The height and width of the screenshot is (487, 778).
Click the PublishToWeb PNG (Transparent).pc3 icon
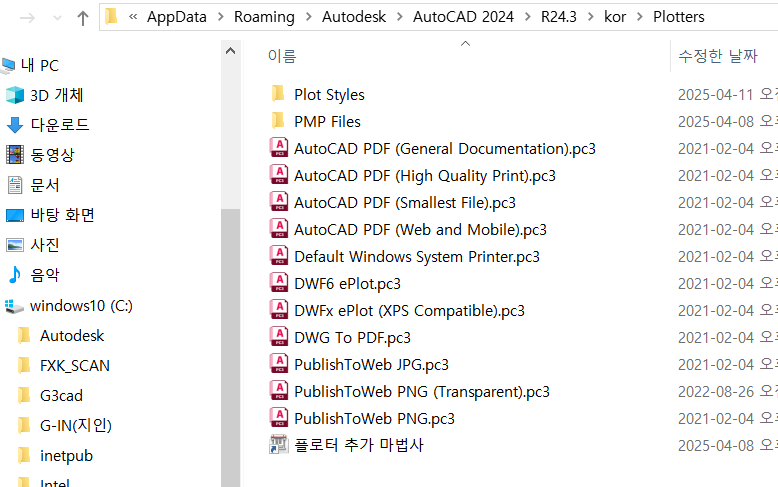click(x=279, y=391)
